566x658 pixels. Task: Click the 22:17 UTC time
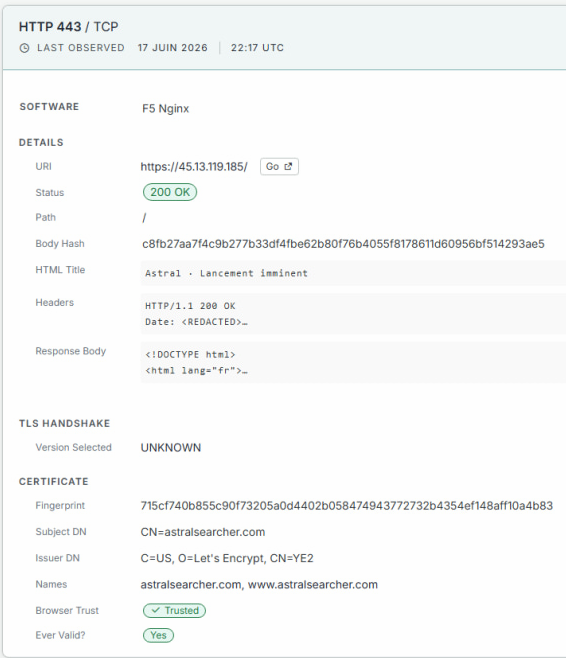[x=257, y=48]
